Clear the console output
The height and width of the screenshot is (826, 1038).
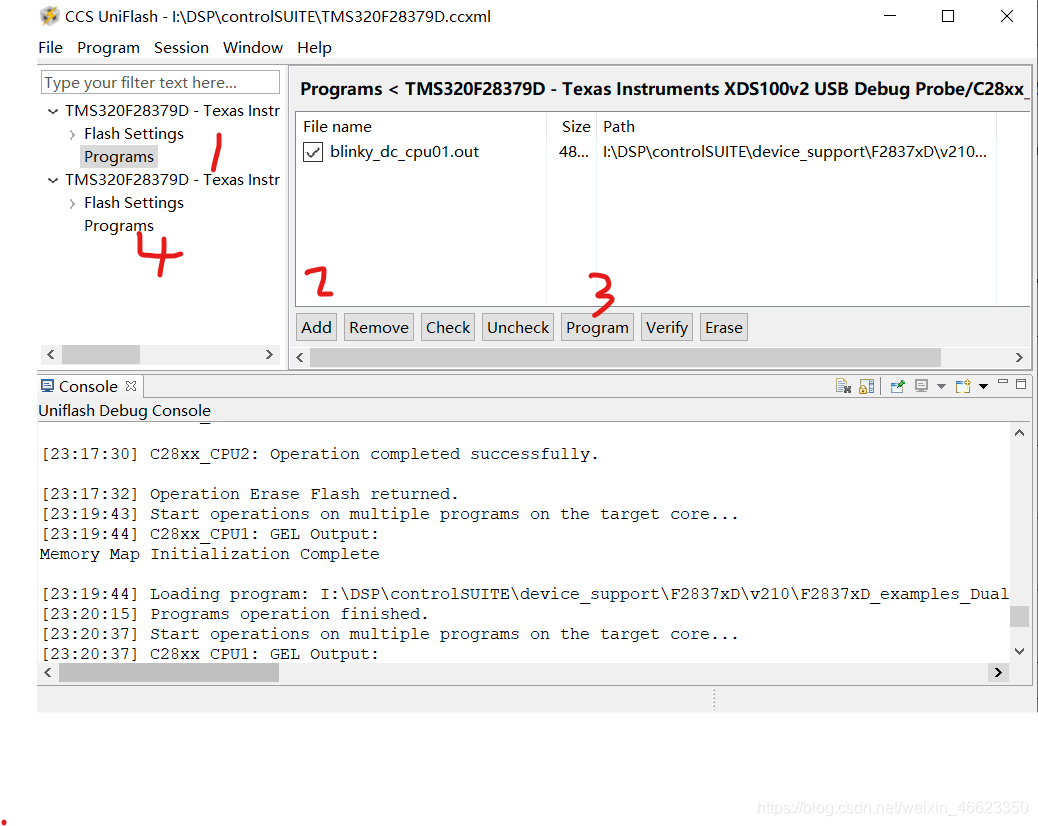pyautogui.click(x=843, y=386)
